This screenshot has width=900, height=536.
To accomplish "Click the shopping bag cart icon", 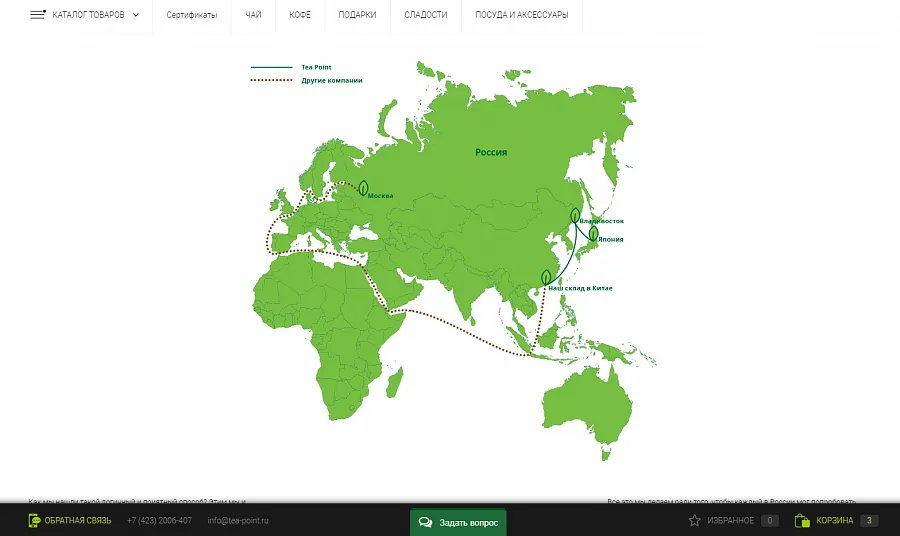I will point(802,521).
